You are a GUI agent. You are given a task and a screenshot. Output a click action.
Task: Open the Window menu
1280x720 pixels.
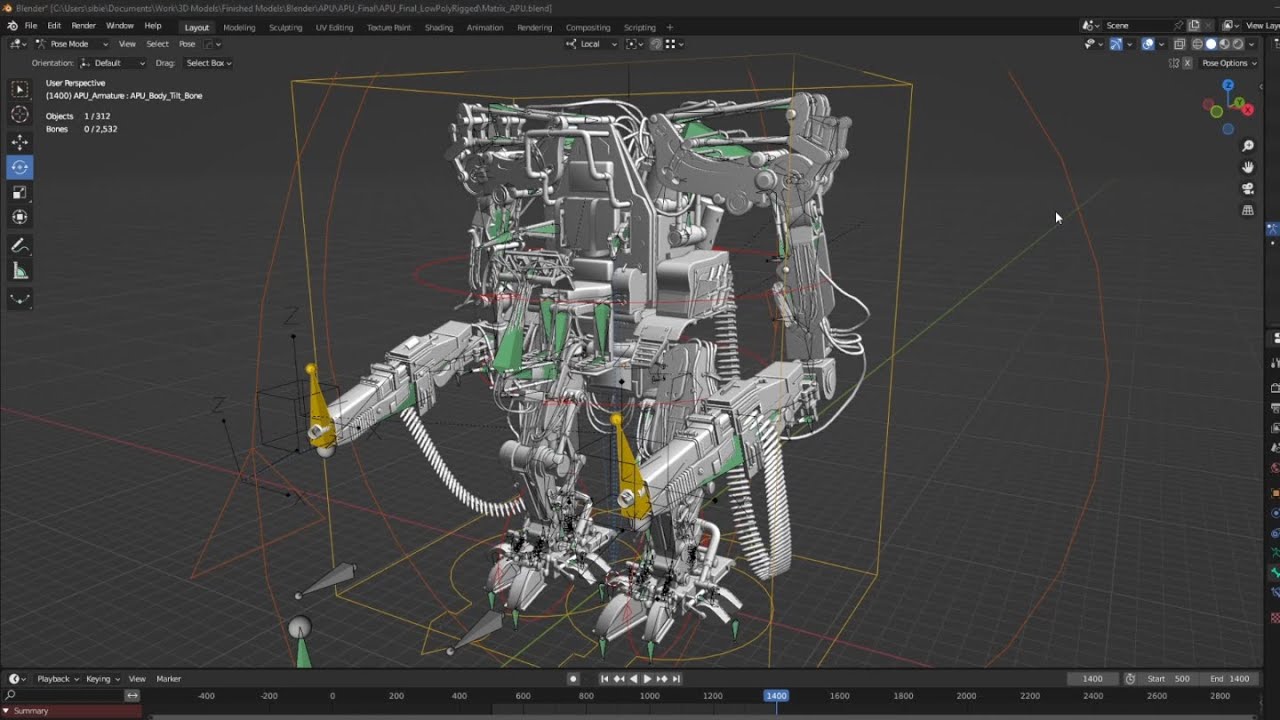coord(120,26)
